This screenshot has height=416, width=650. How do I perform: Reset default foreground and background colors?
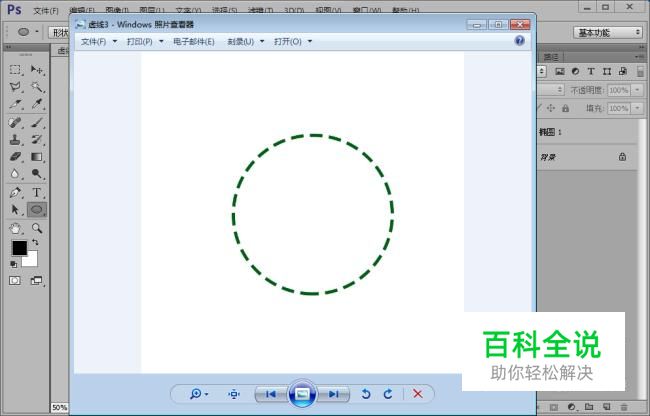(13, 264)
